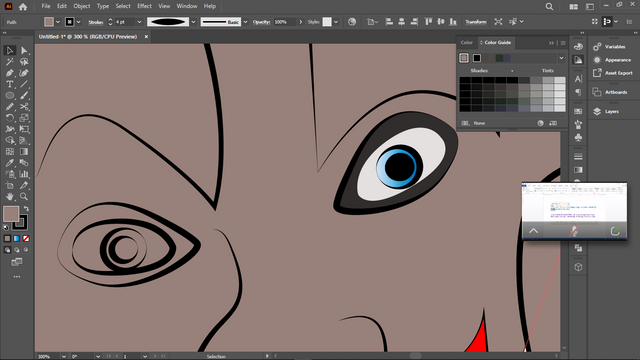640x360 pixels.
Task: Open variable width profile dropdown
Action: click(193, 22)
